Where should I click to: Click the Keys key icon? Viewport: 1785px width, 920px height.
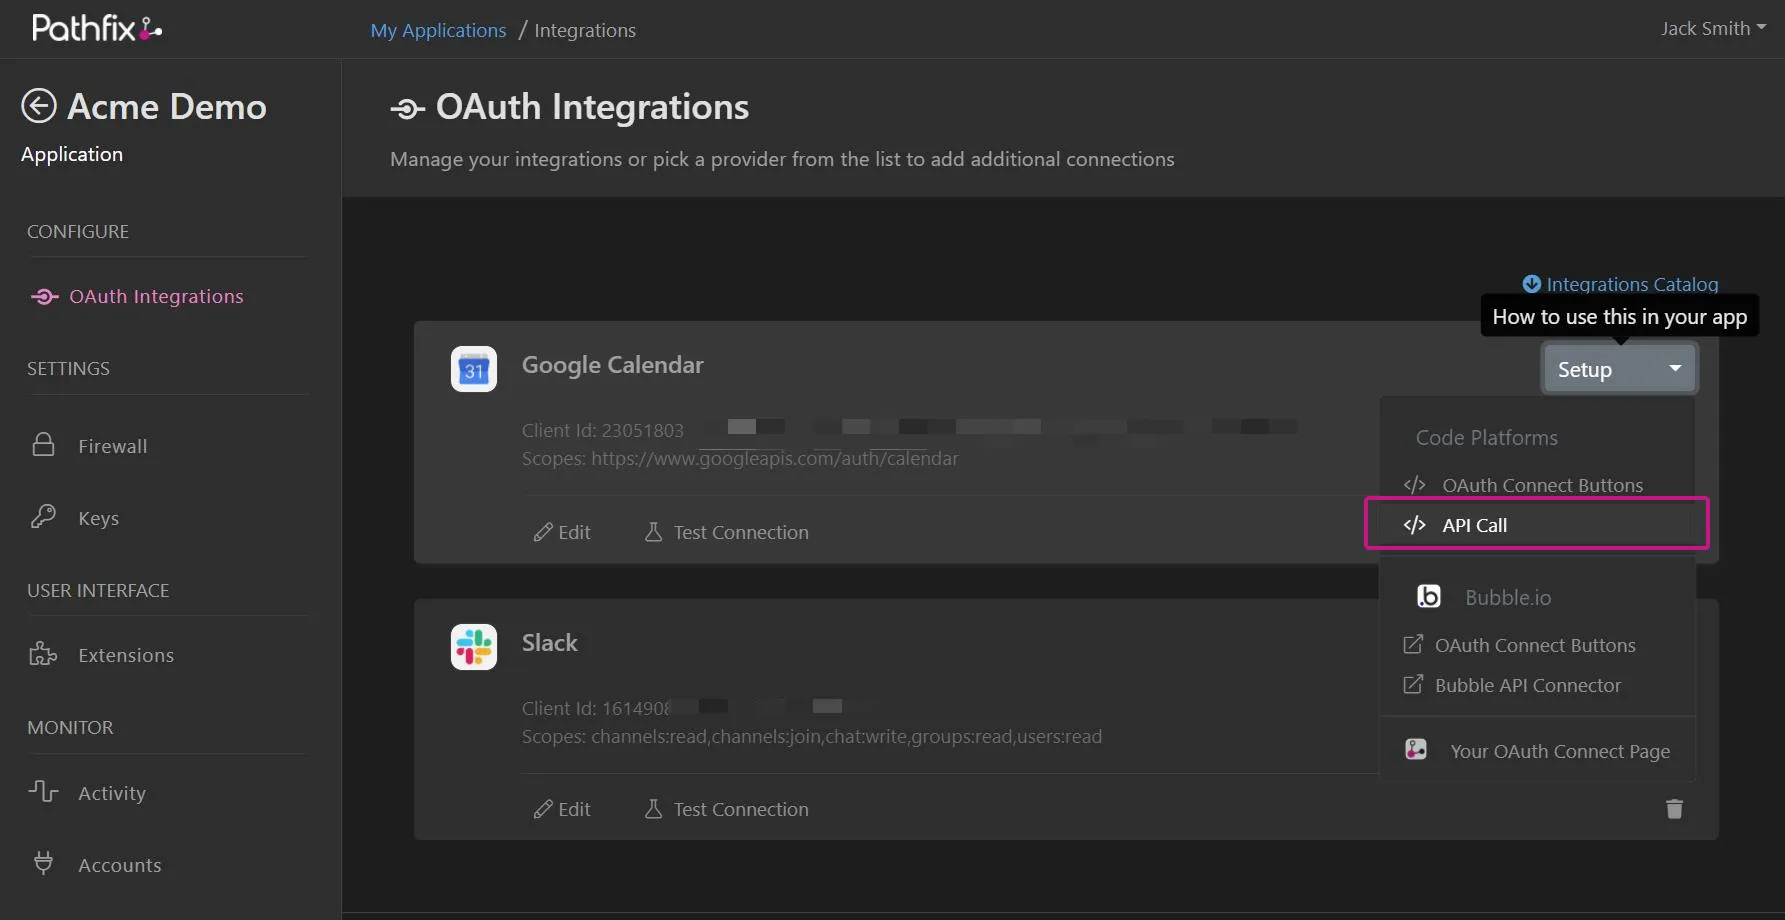coord(43,516)
